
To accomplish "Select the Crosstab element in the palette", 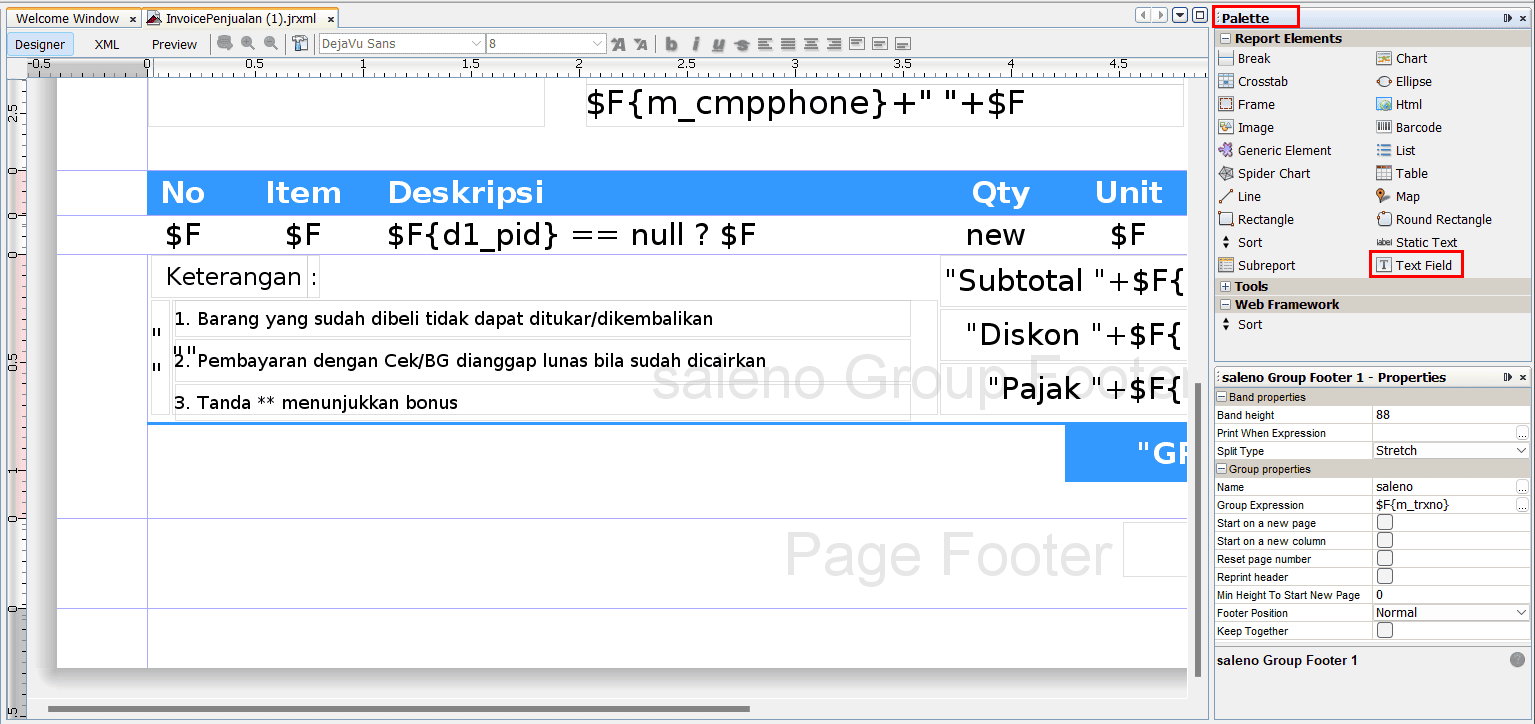I will pyautogui.click(x=1262, y=82).
